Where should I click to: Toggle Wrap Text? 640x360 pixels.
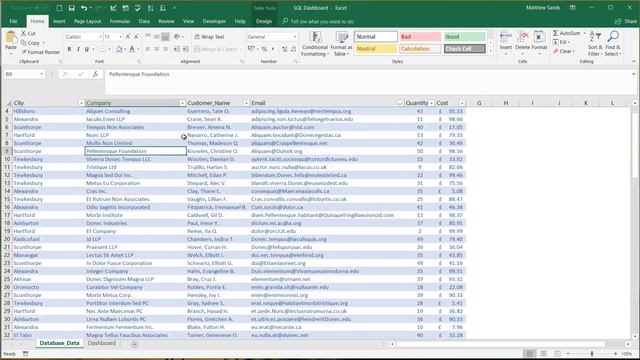click(x=209, y=37)
